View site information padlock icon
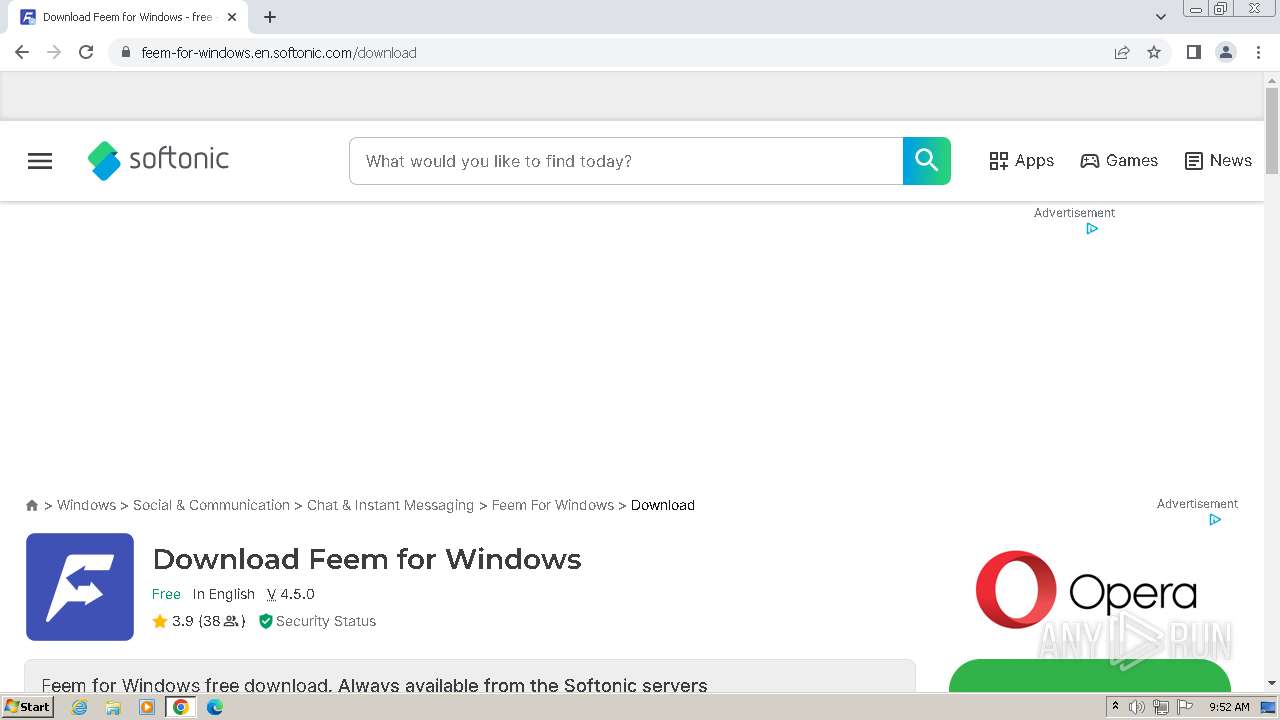This screenshot has width=1280, height=720. click(x=125, y=52)
